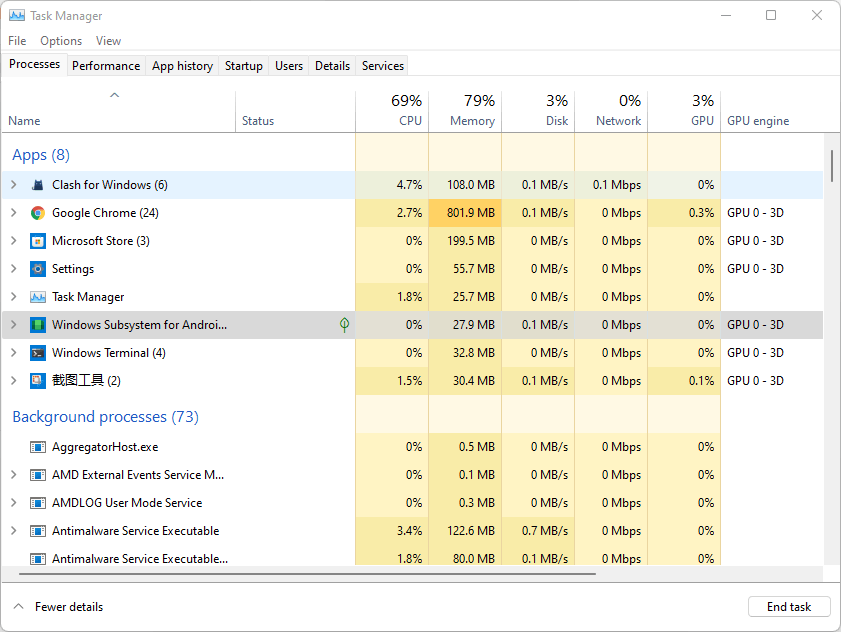Click the Antimalware Service Executable 122.6 MB icon

pos(38,531)
